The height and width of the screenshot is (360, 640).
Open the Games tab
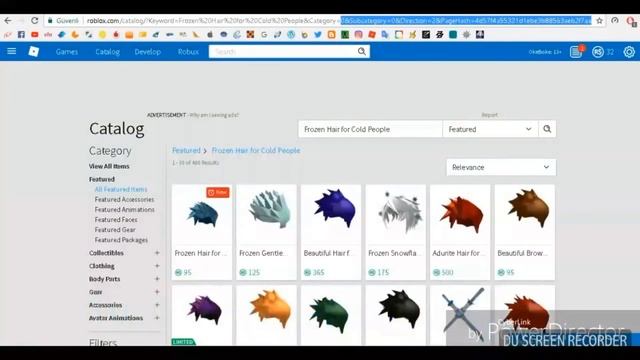(67, 52)
